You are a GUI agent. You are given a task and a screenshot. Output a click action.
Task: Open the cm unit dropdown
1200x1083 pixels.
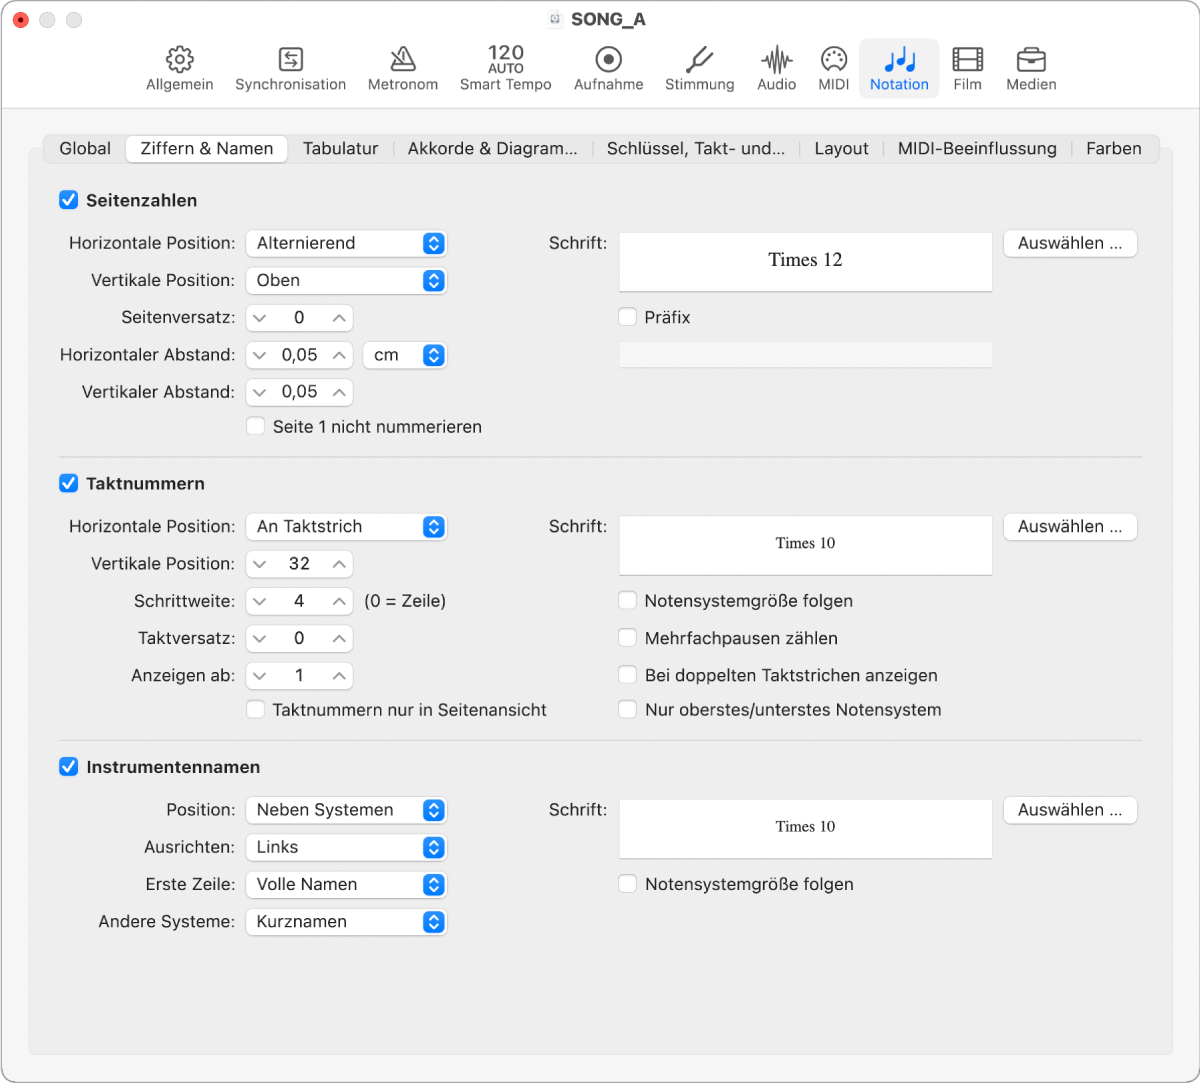(x=405, y=355)
